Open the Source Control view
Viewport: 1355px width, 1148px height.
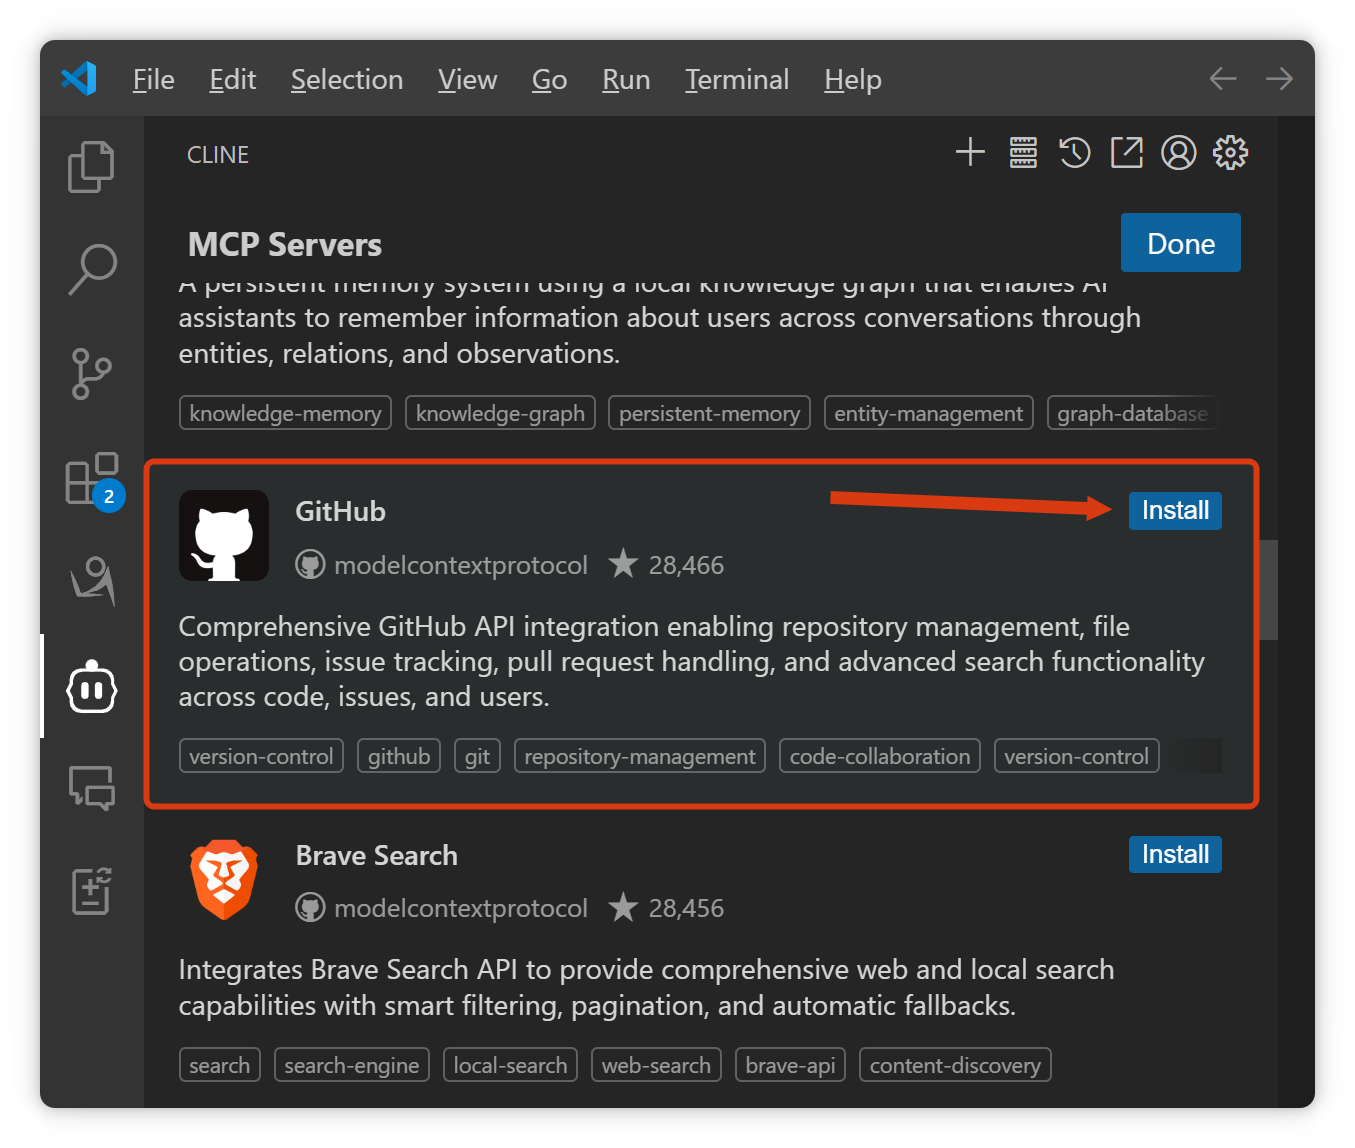(x=92, y=374)
